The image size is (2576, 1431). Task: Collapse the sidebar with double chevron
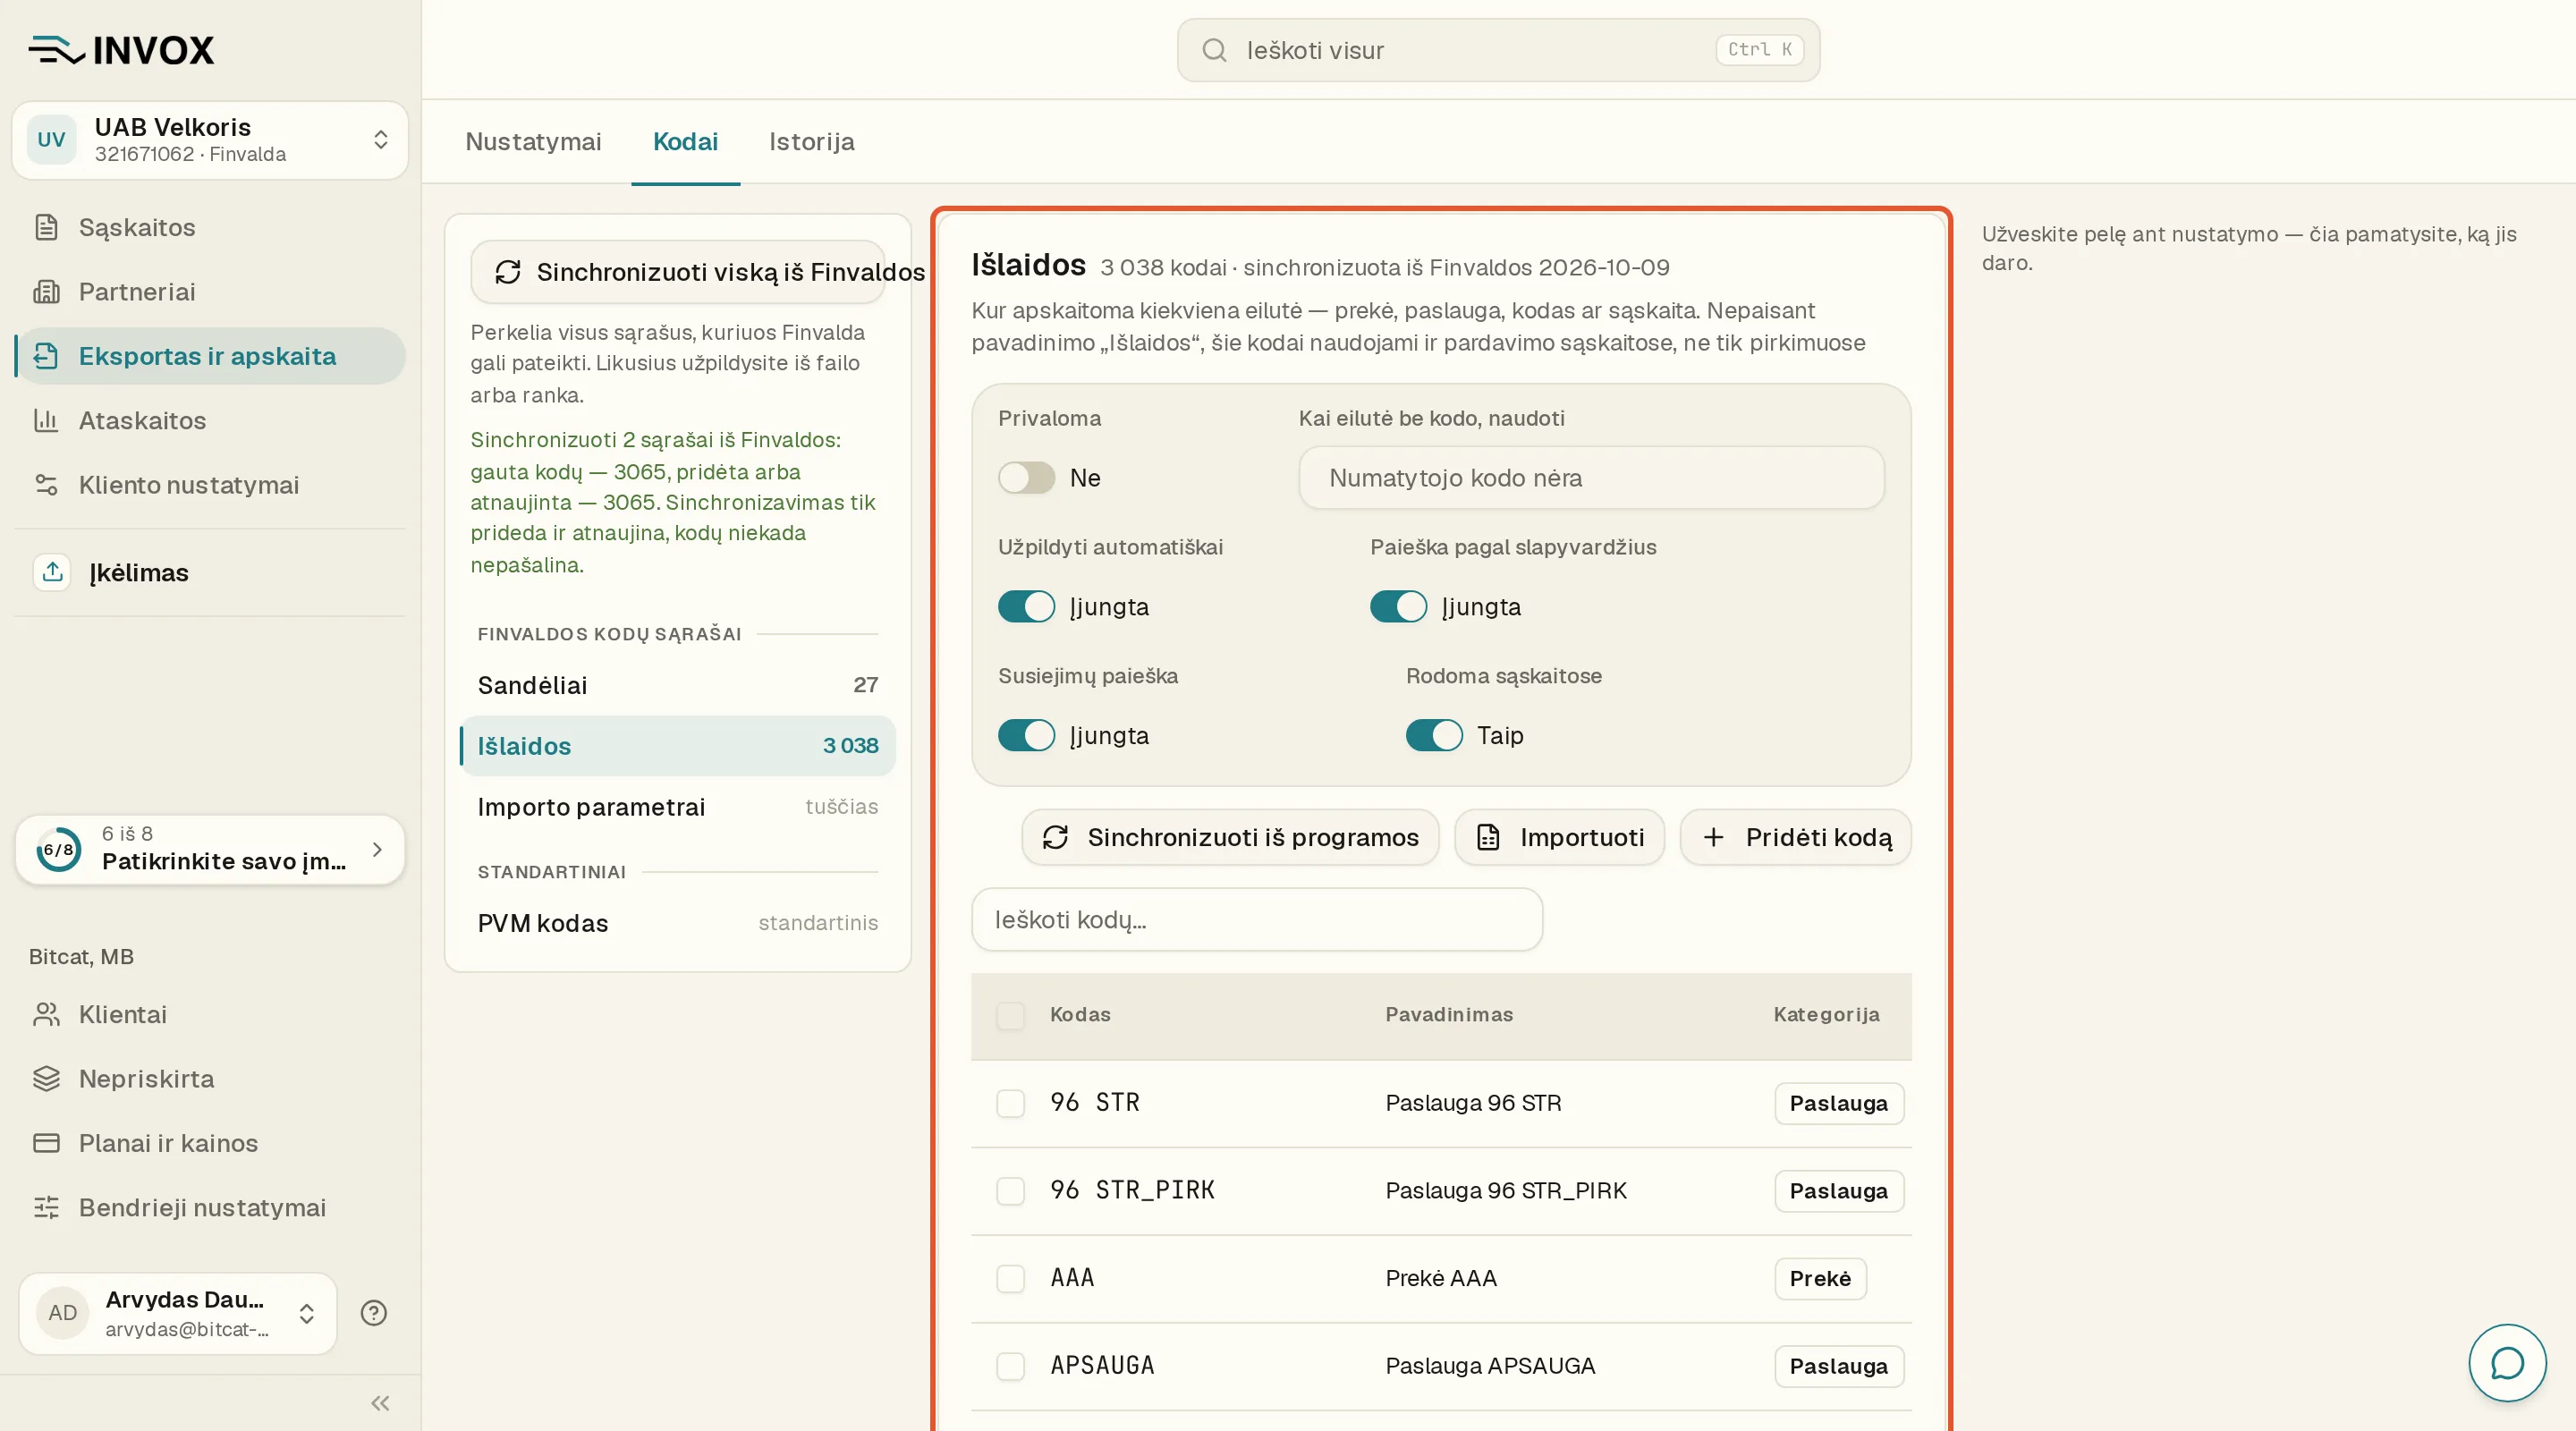(x=380, y=1403)
